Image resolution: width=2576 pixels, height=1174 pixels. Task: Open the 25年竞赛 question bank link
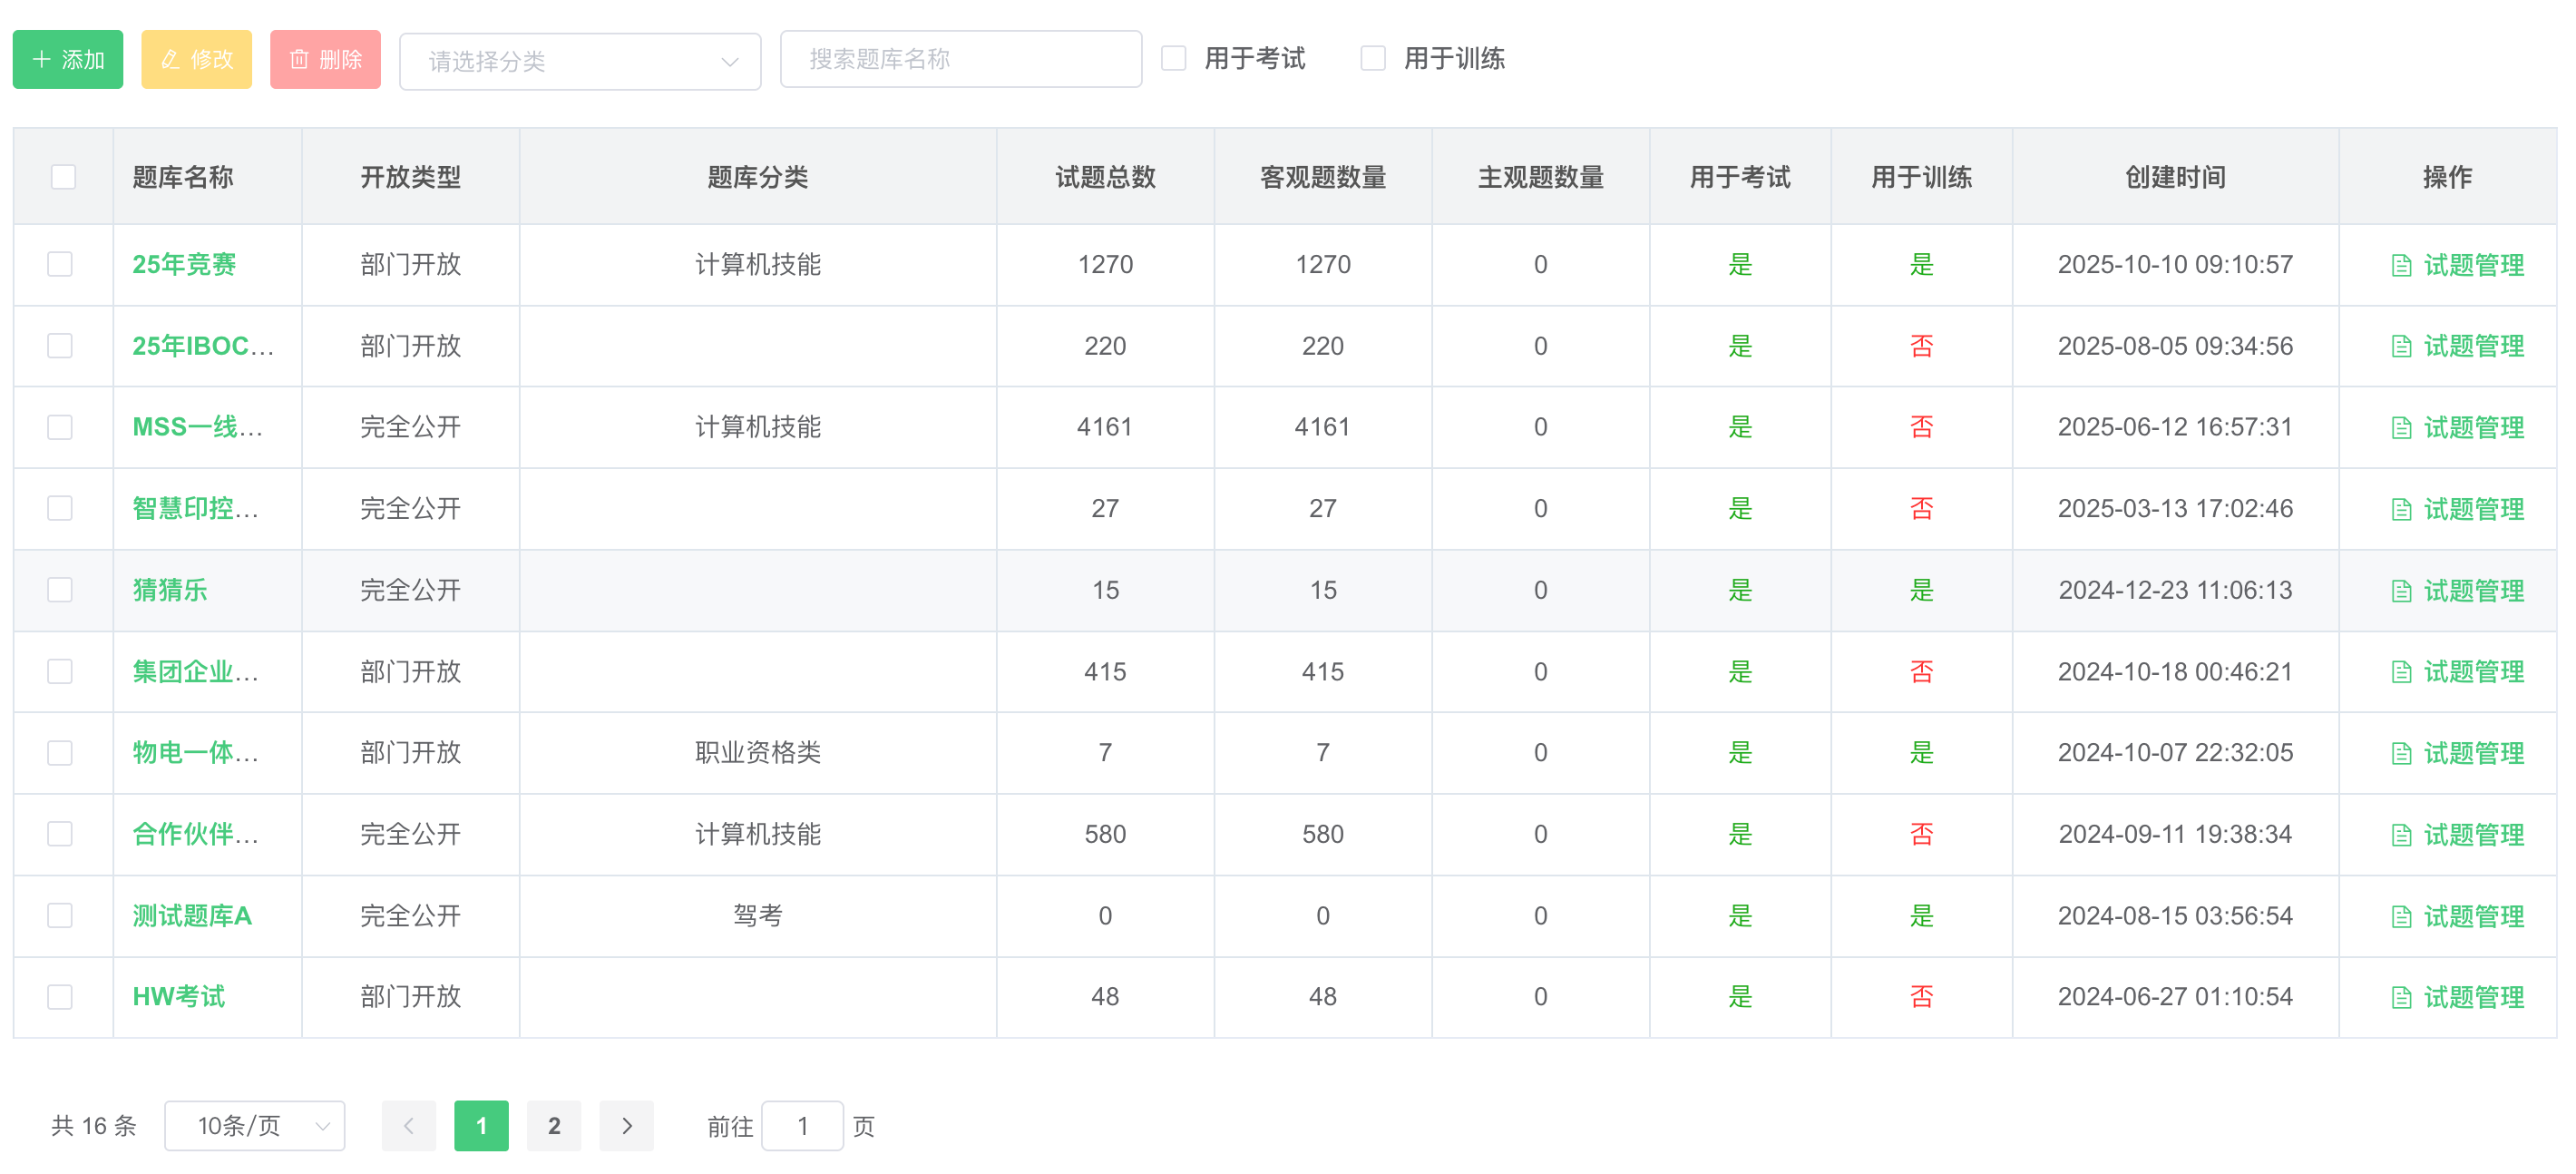(x=185, y=264)
